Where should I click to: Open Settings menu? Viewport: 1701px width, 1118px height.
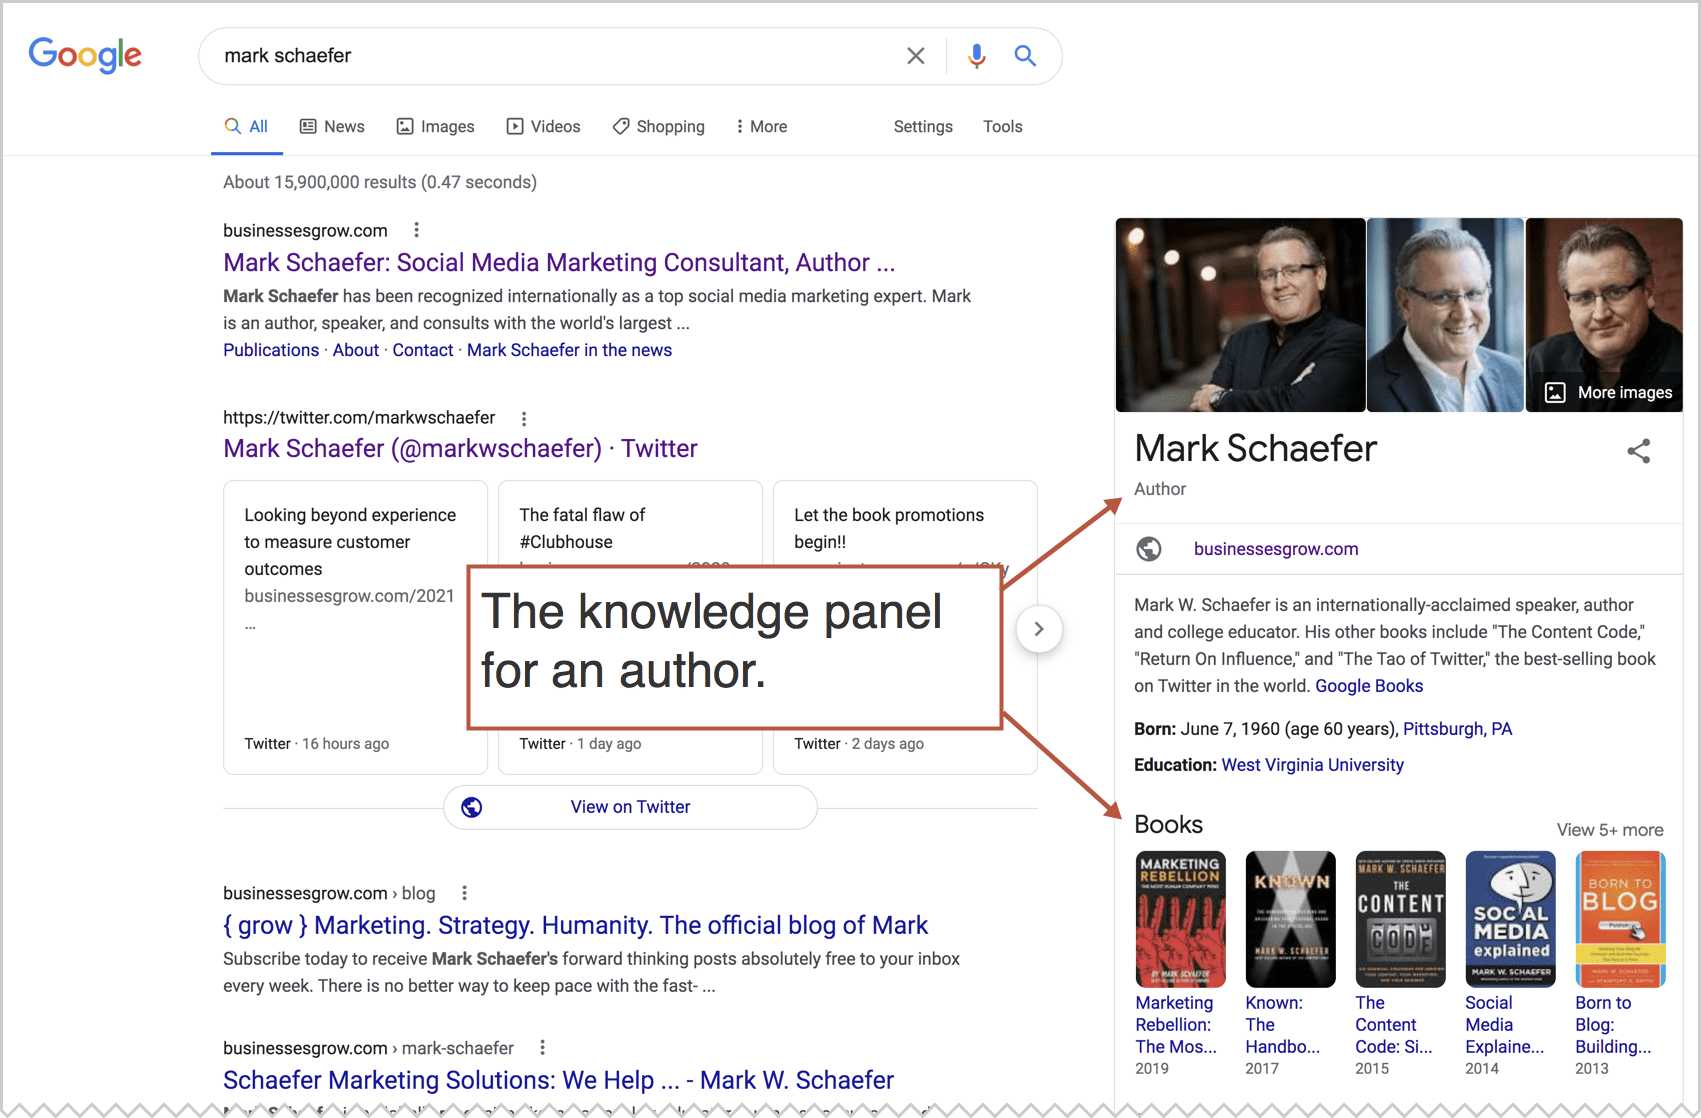(x=923, y=127)
